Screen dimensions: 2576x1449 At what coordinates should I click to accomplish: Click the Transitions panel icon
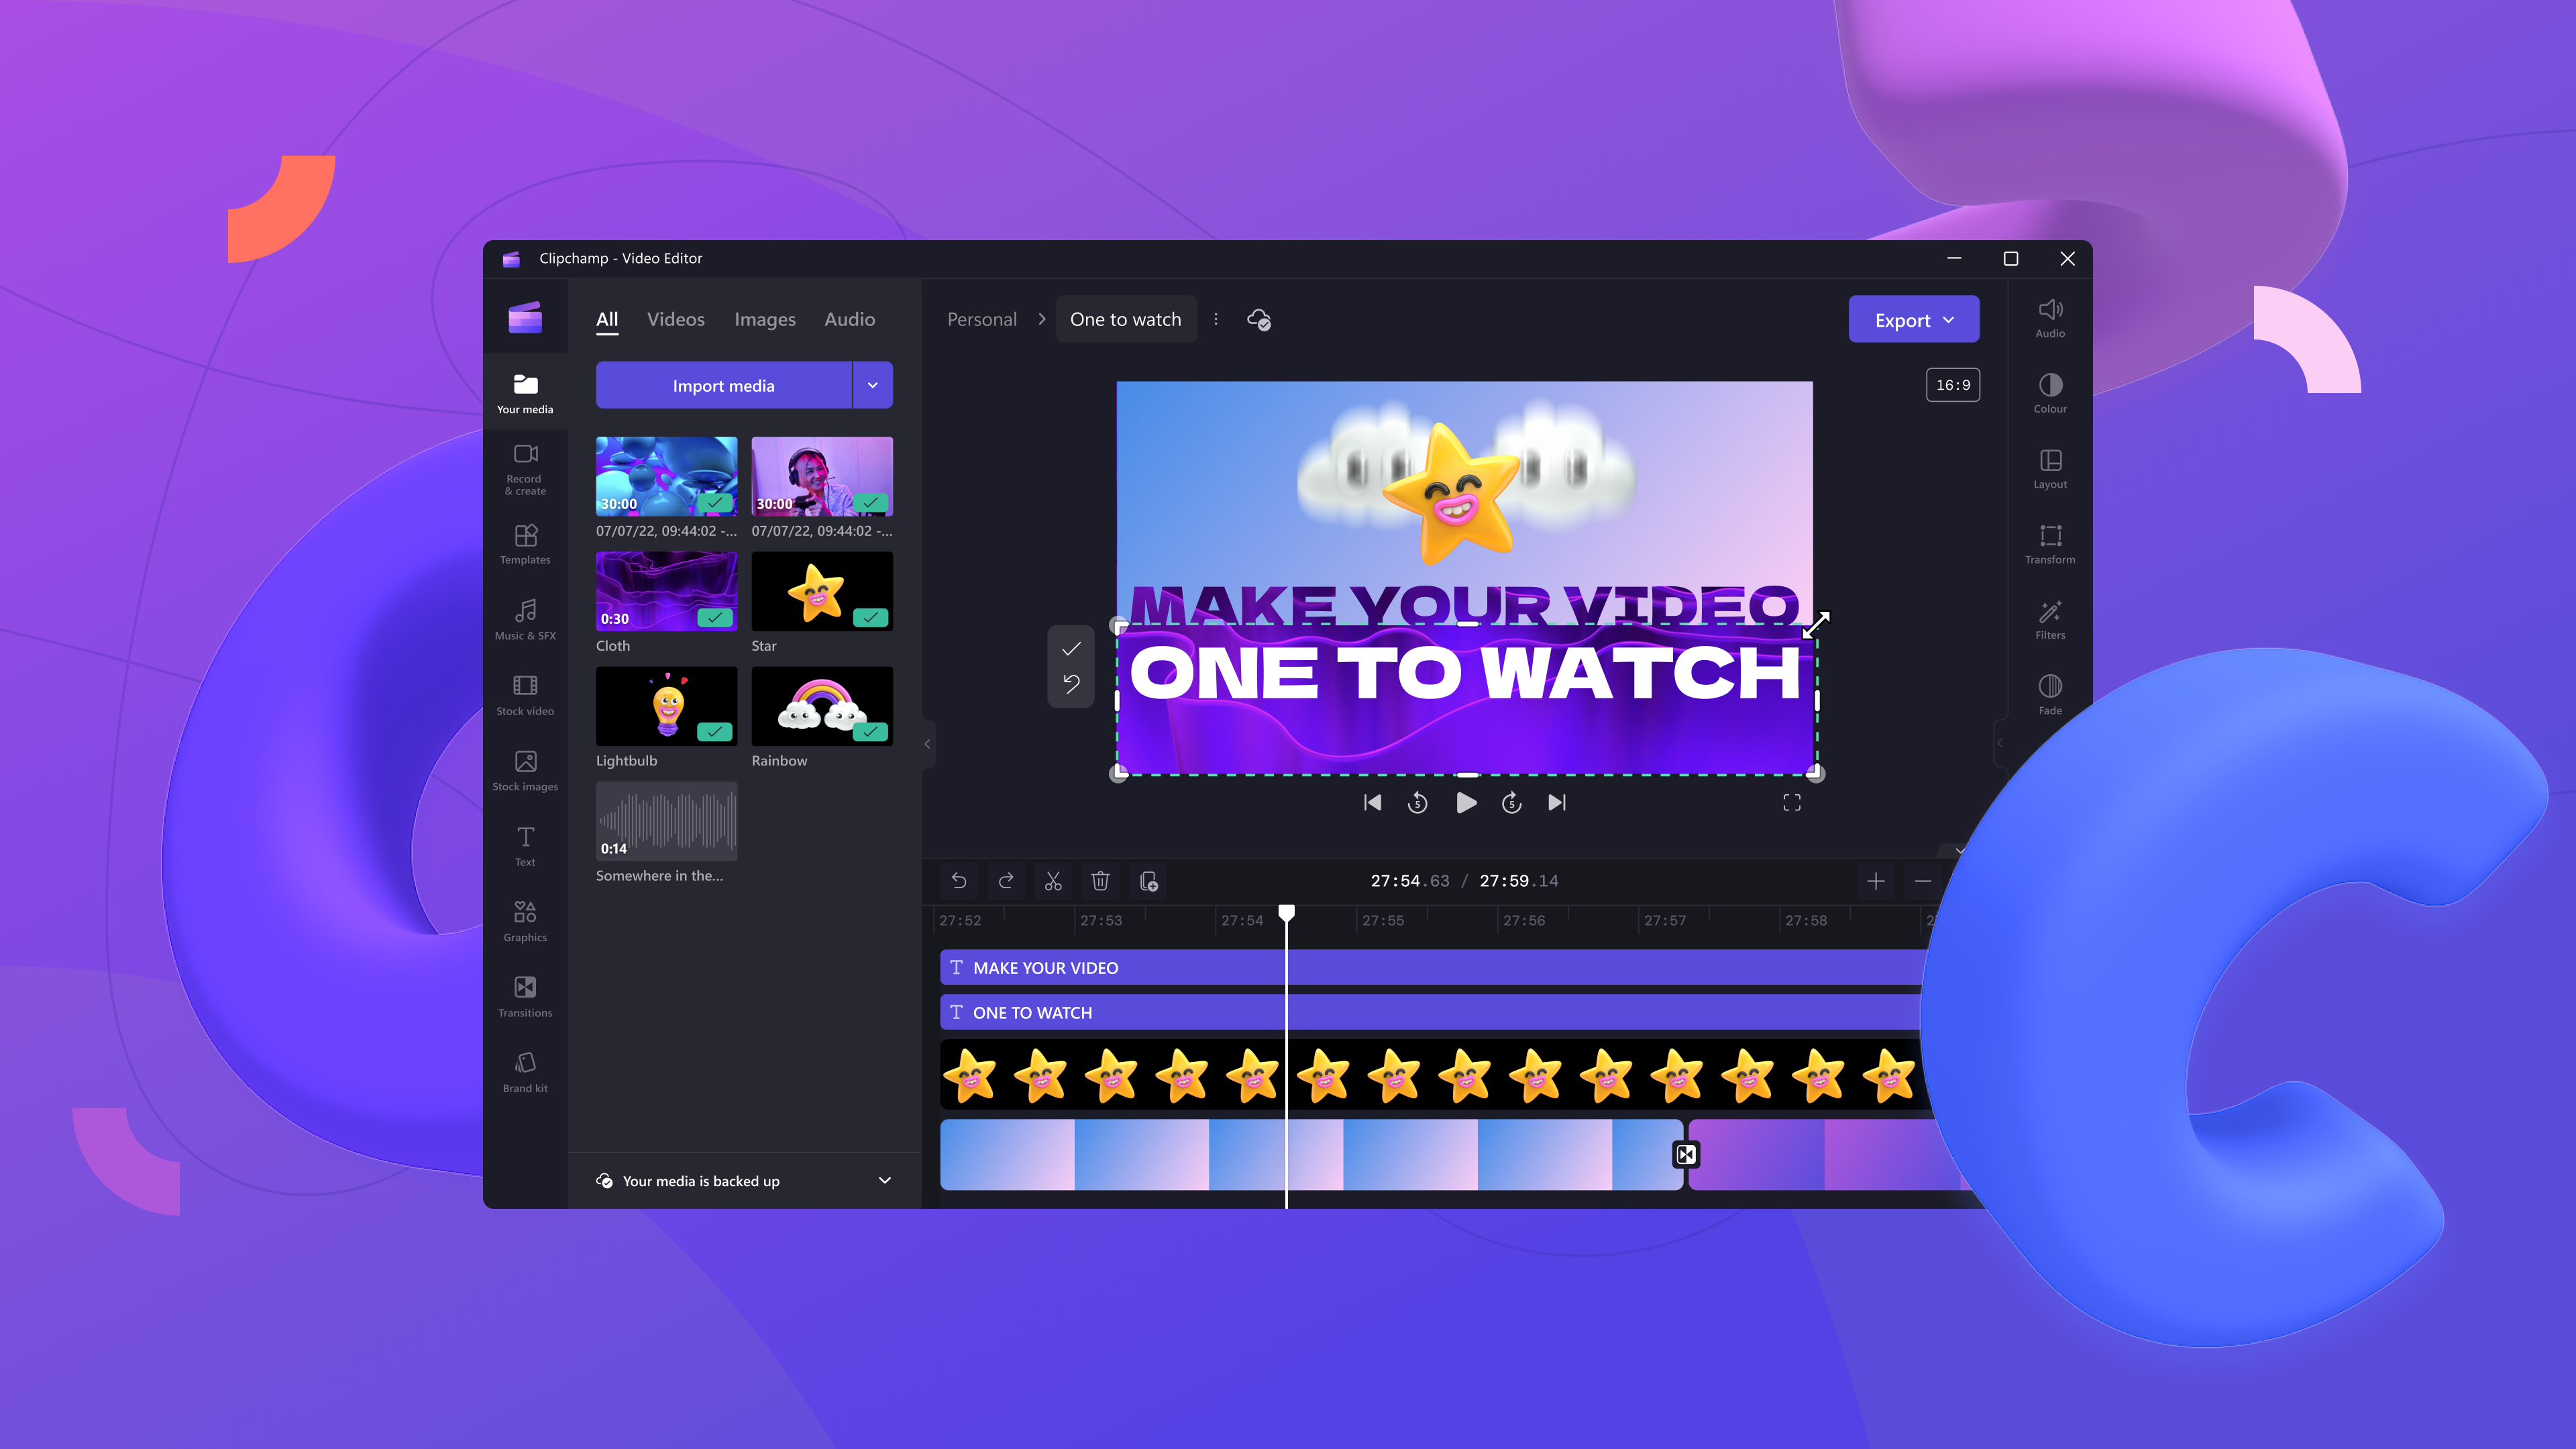(x=525, y=994)
